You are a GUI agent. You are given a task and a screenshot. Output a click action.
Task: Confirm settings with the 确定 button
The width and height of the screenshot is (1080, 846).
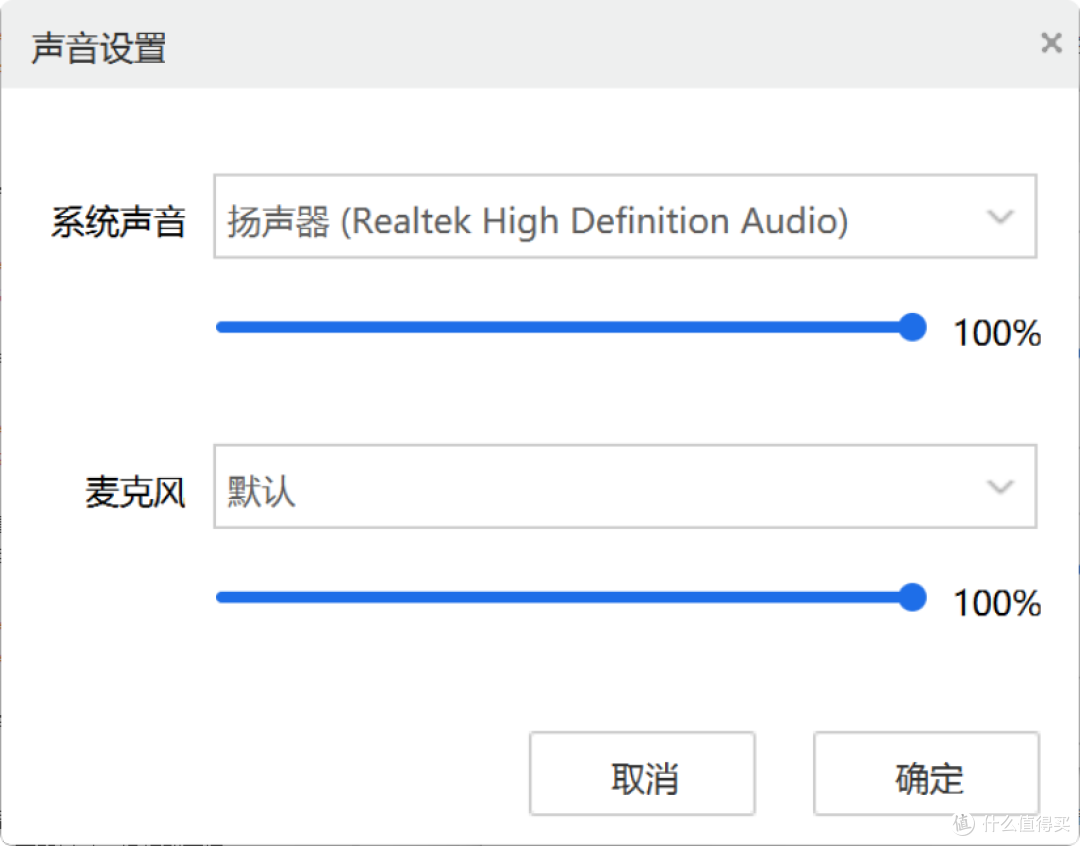click(x=926, y=774)
